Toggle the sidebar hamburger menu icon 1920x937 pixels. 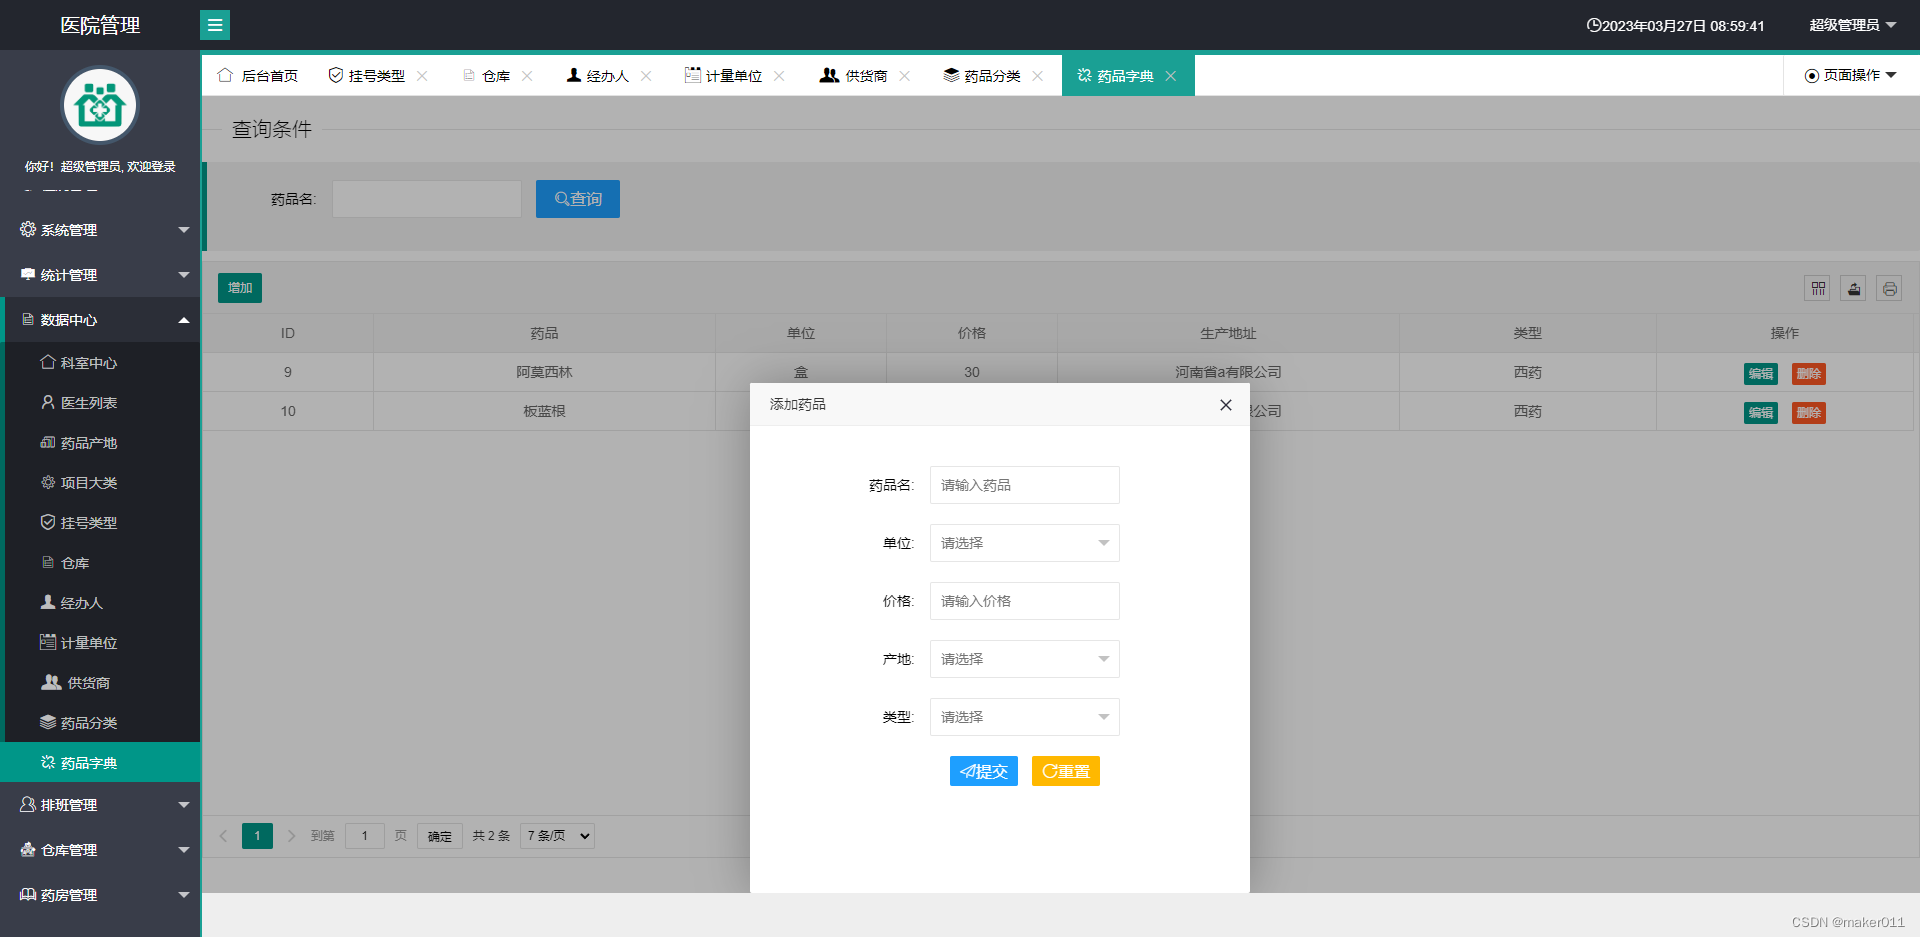[x=215, y=25]
